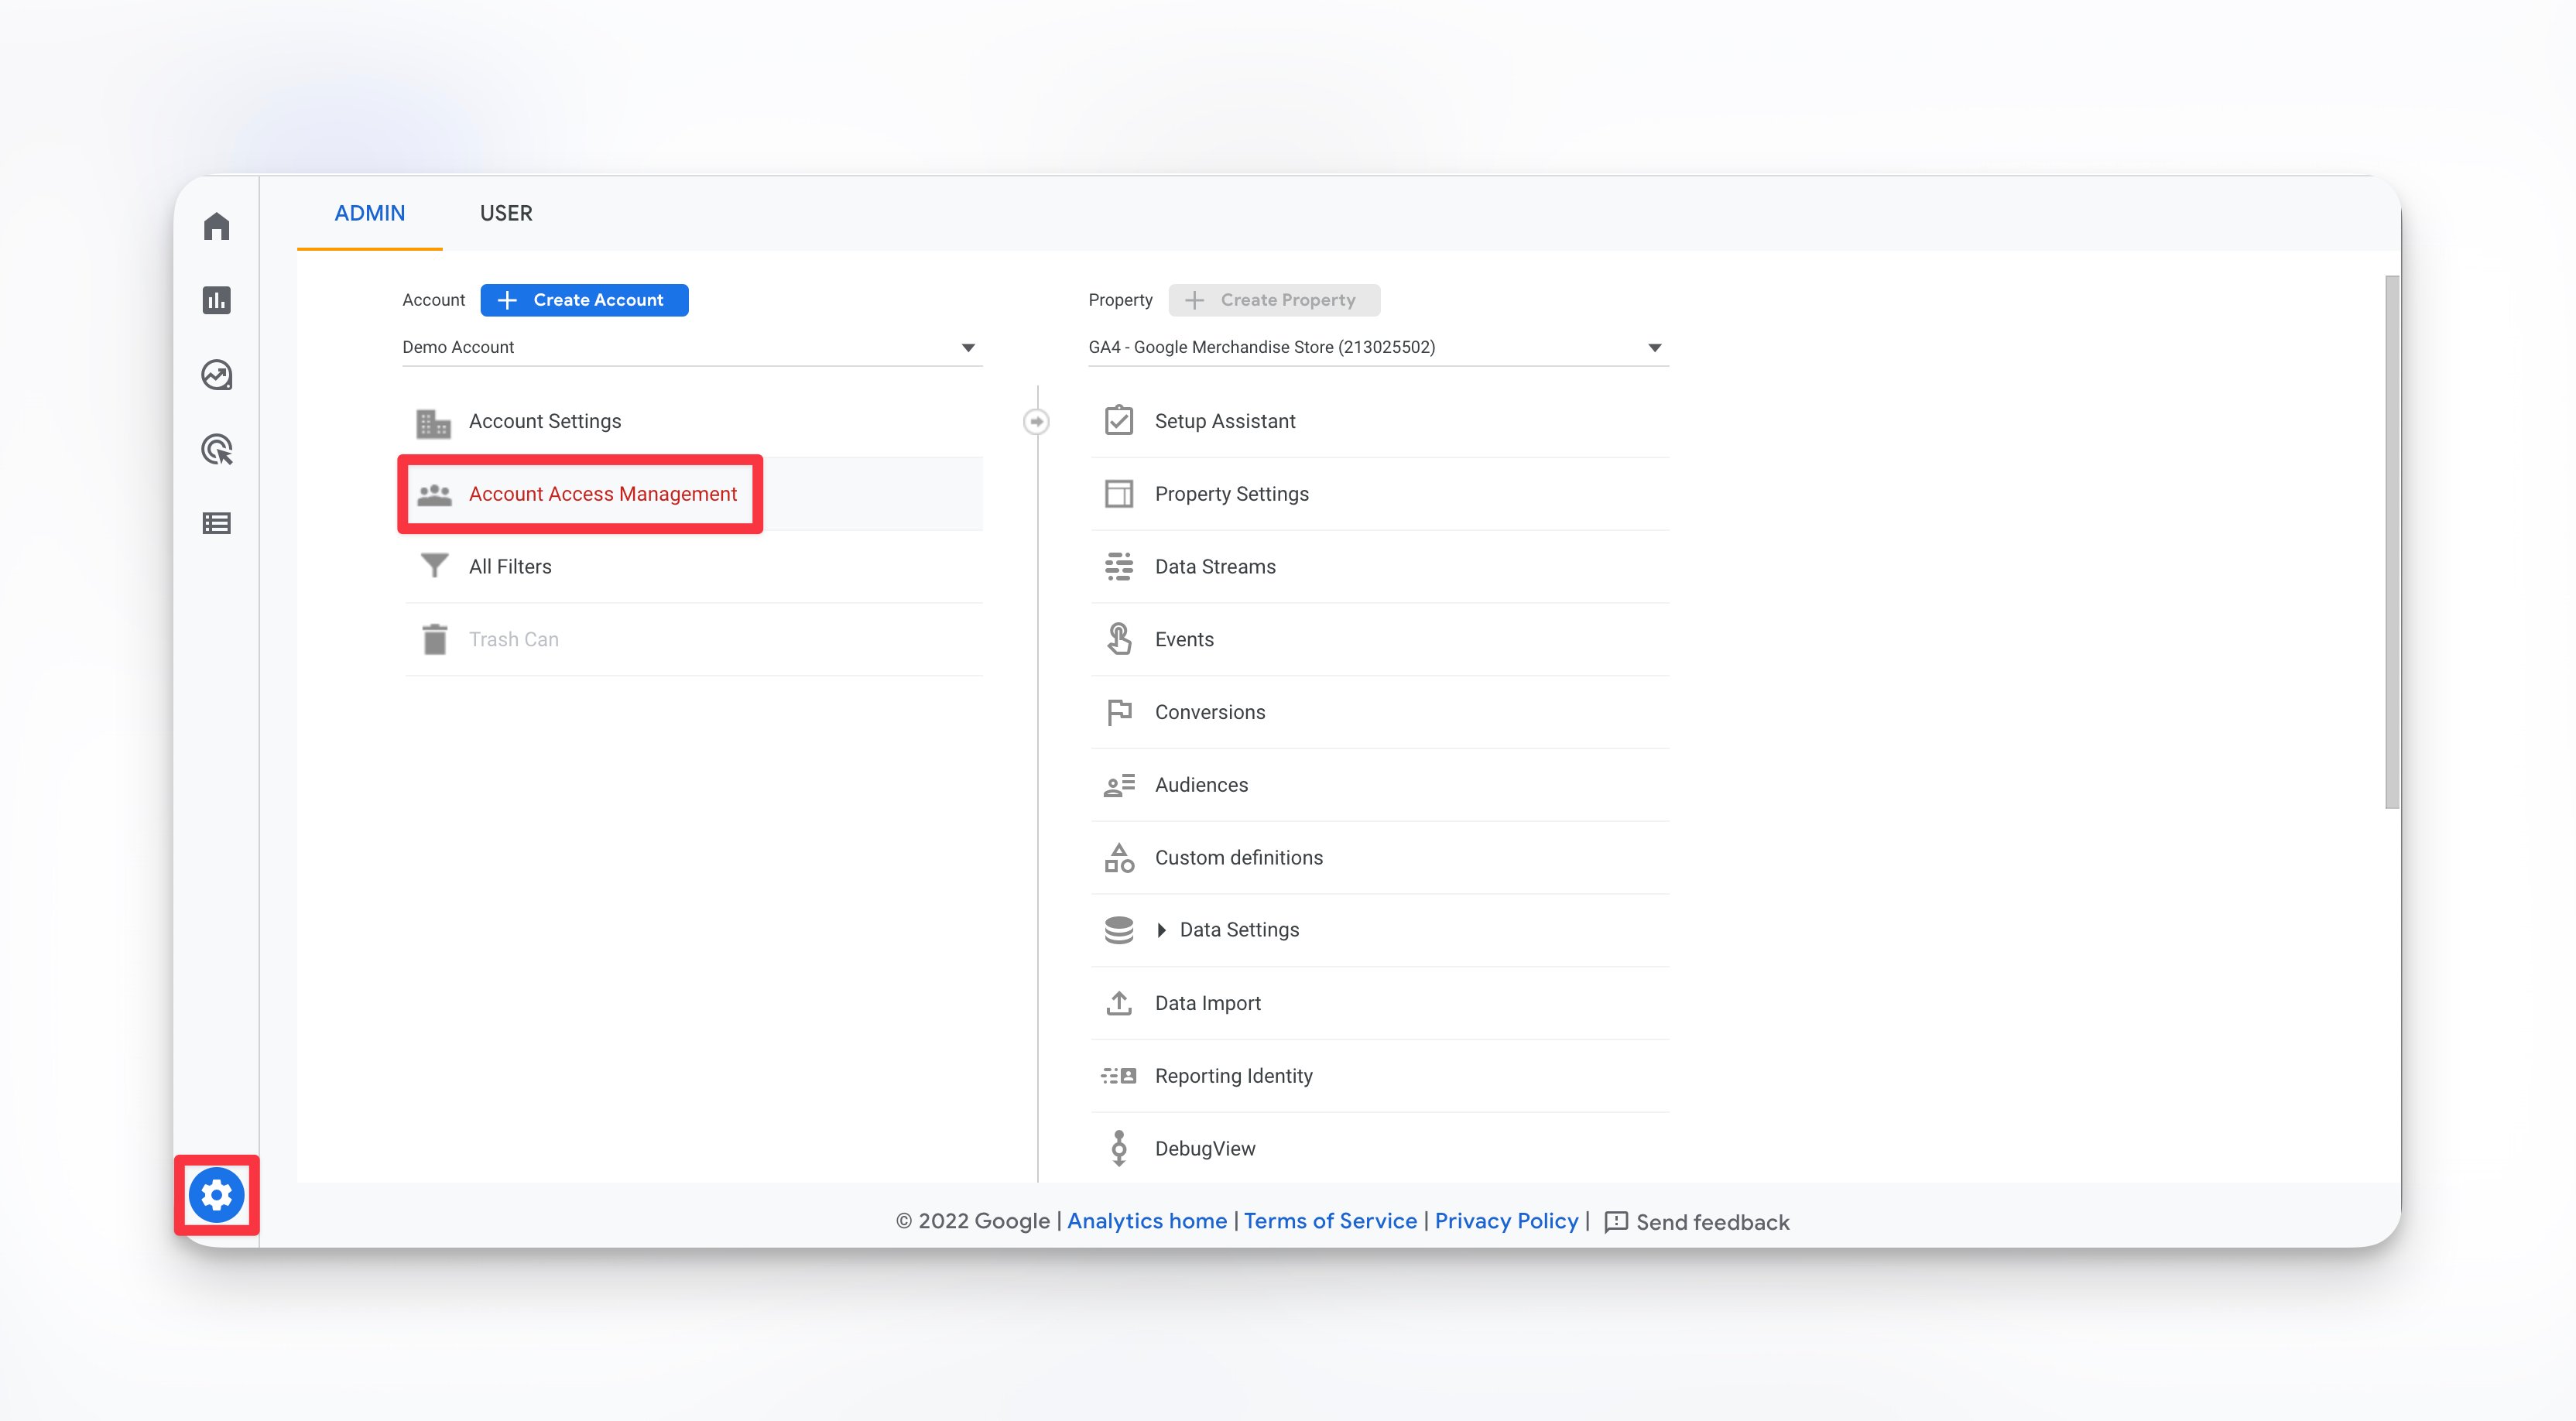Click the Create Property button
The width and height of the screenshot is (2576, 1421).
[1274, 300]
